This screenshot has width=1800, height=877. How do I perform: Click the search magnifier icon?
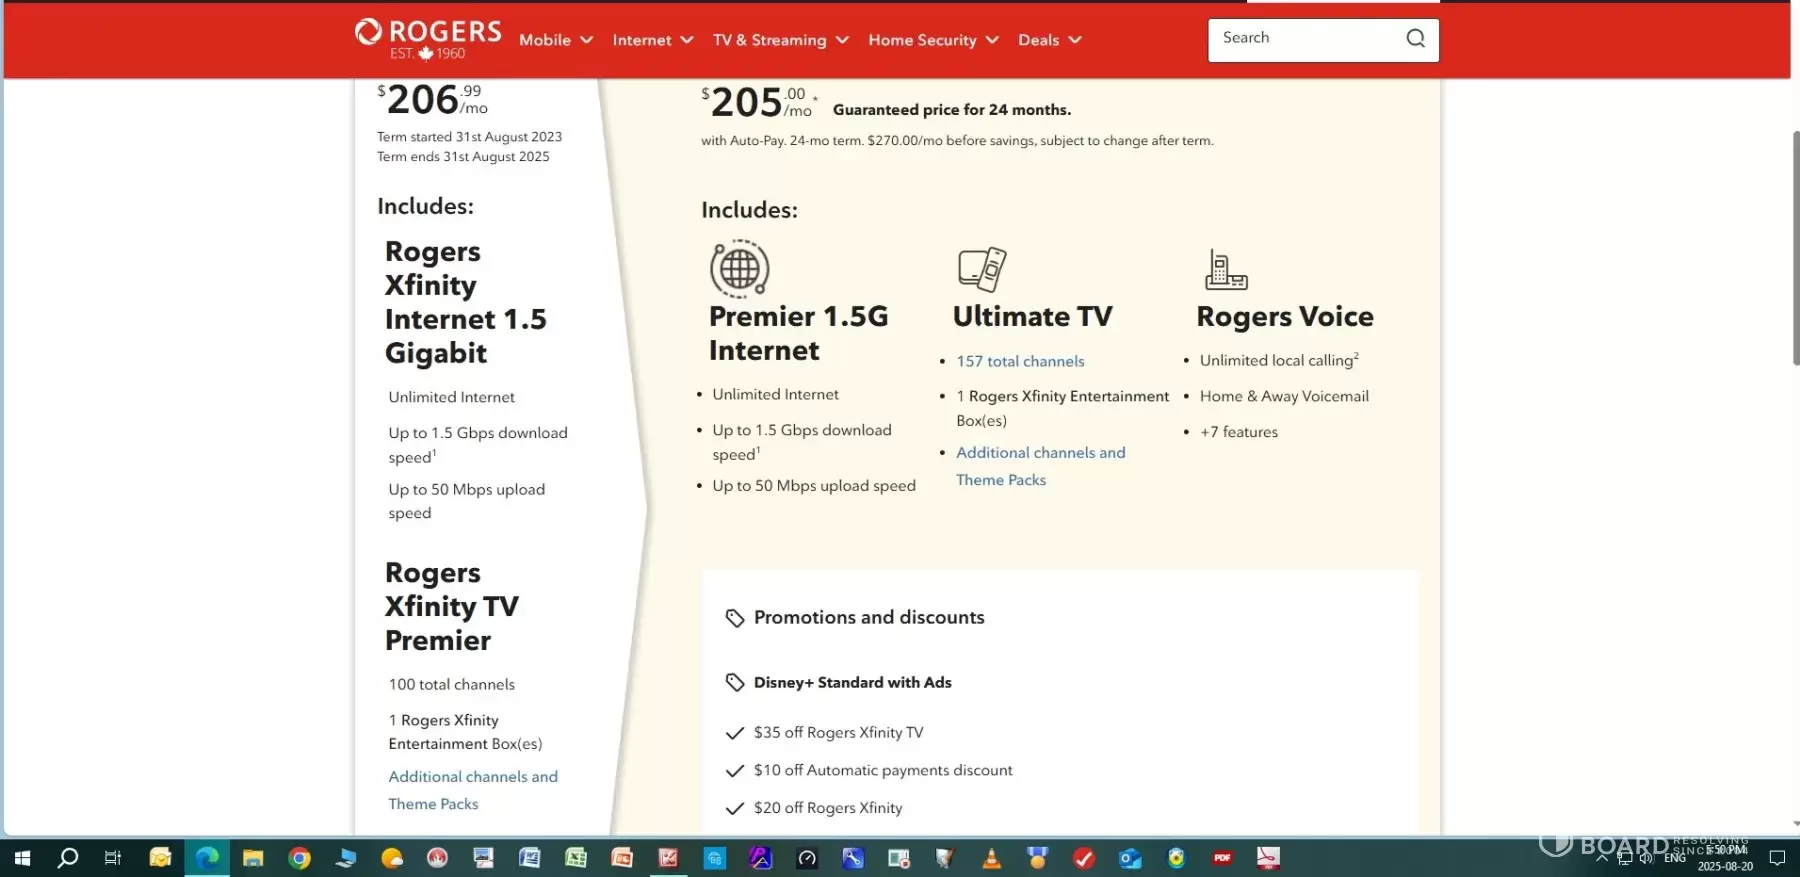click(1415, 39)
